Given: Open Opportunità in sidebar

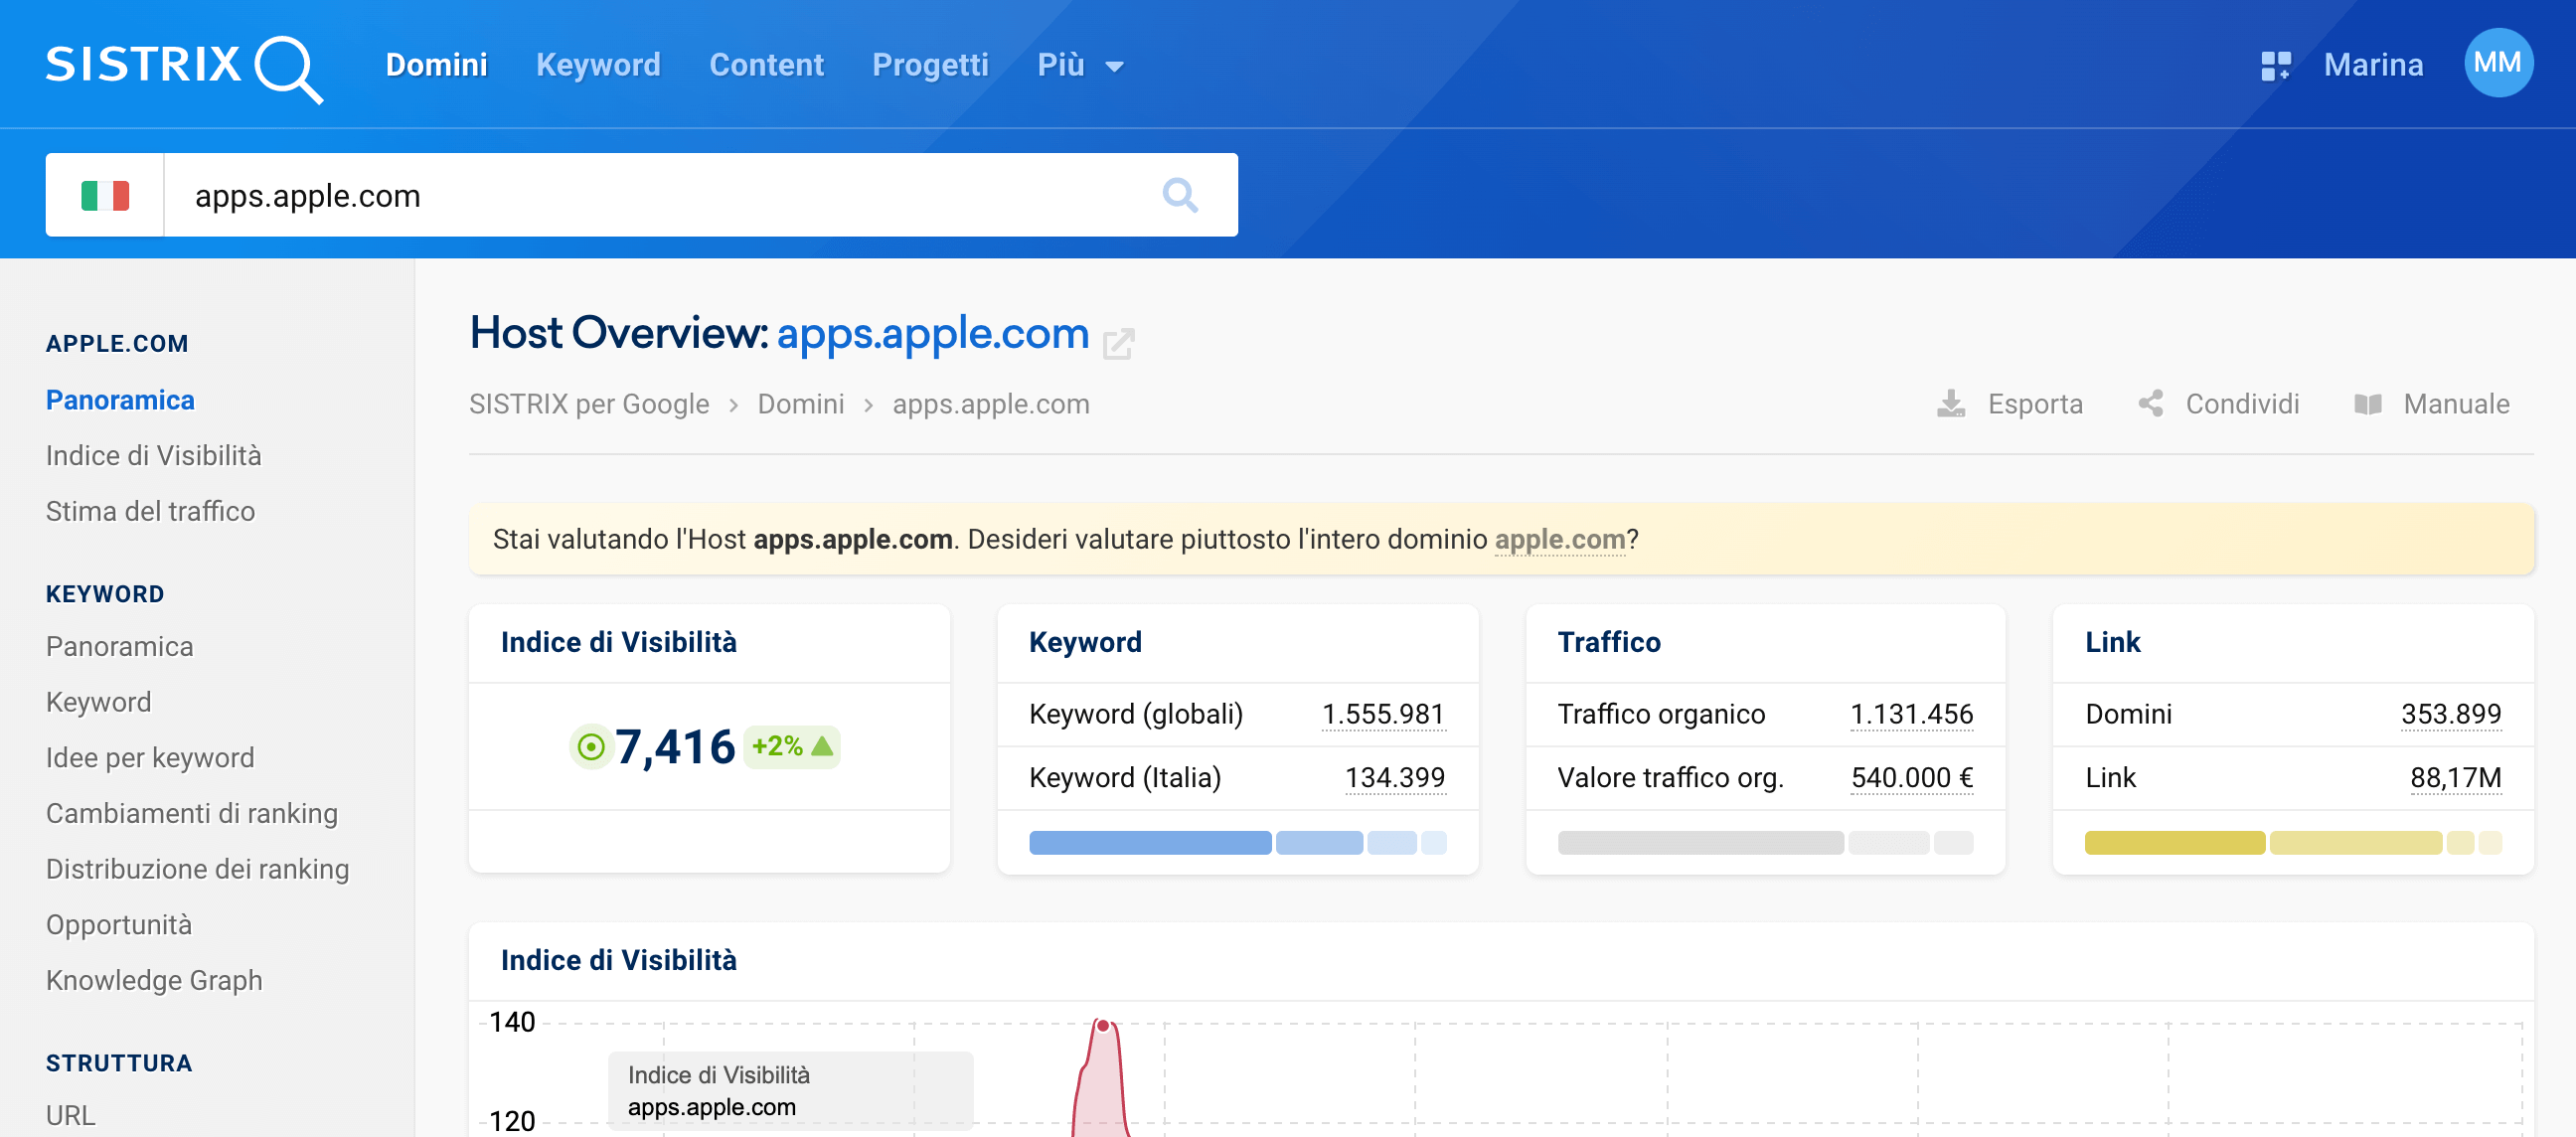Looking at the screenshot, I should 118,925.
